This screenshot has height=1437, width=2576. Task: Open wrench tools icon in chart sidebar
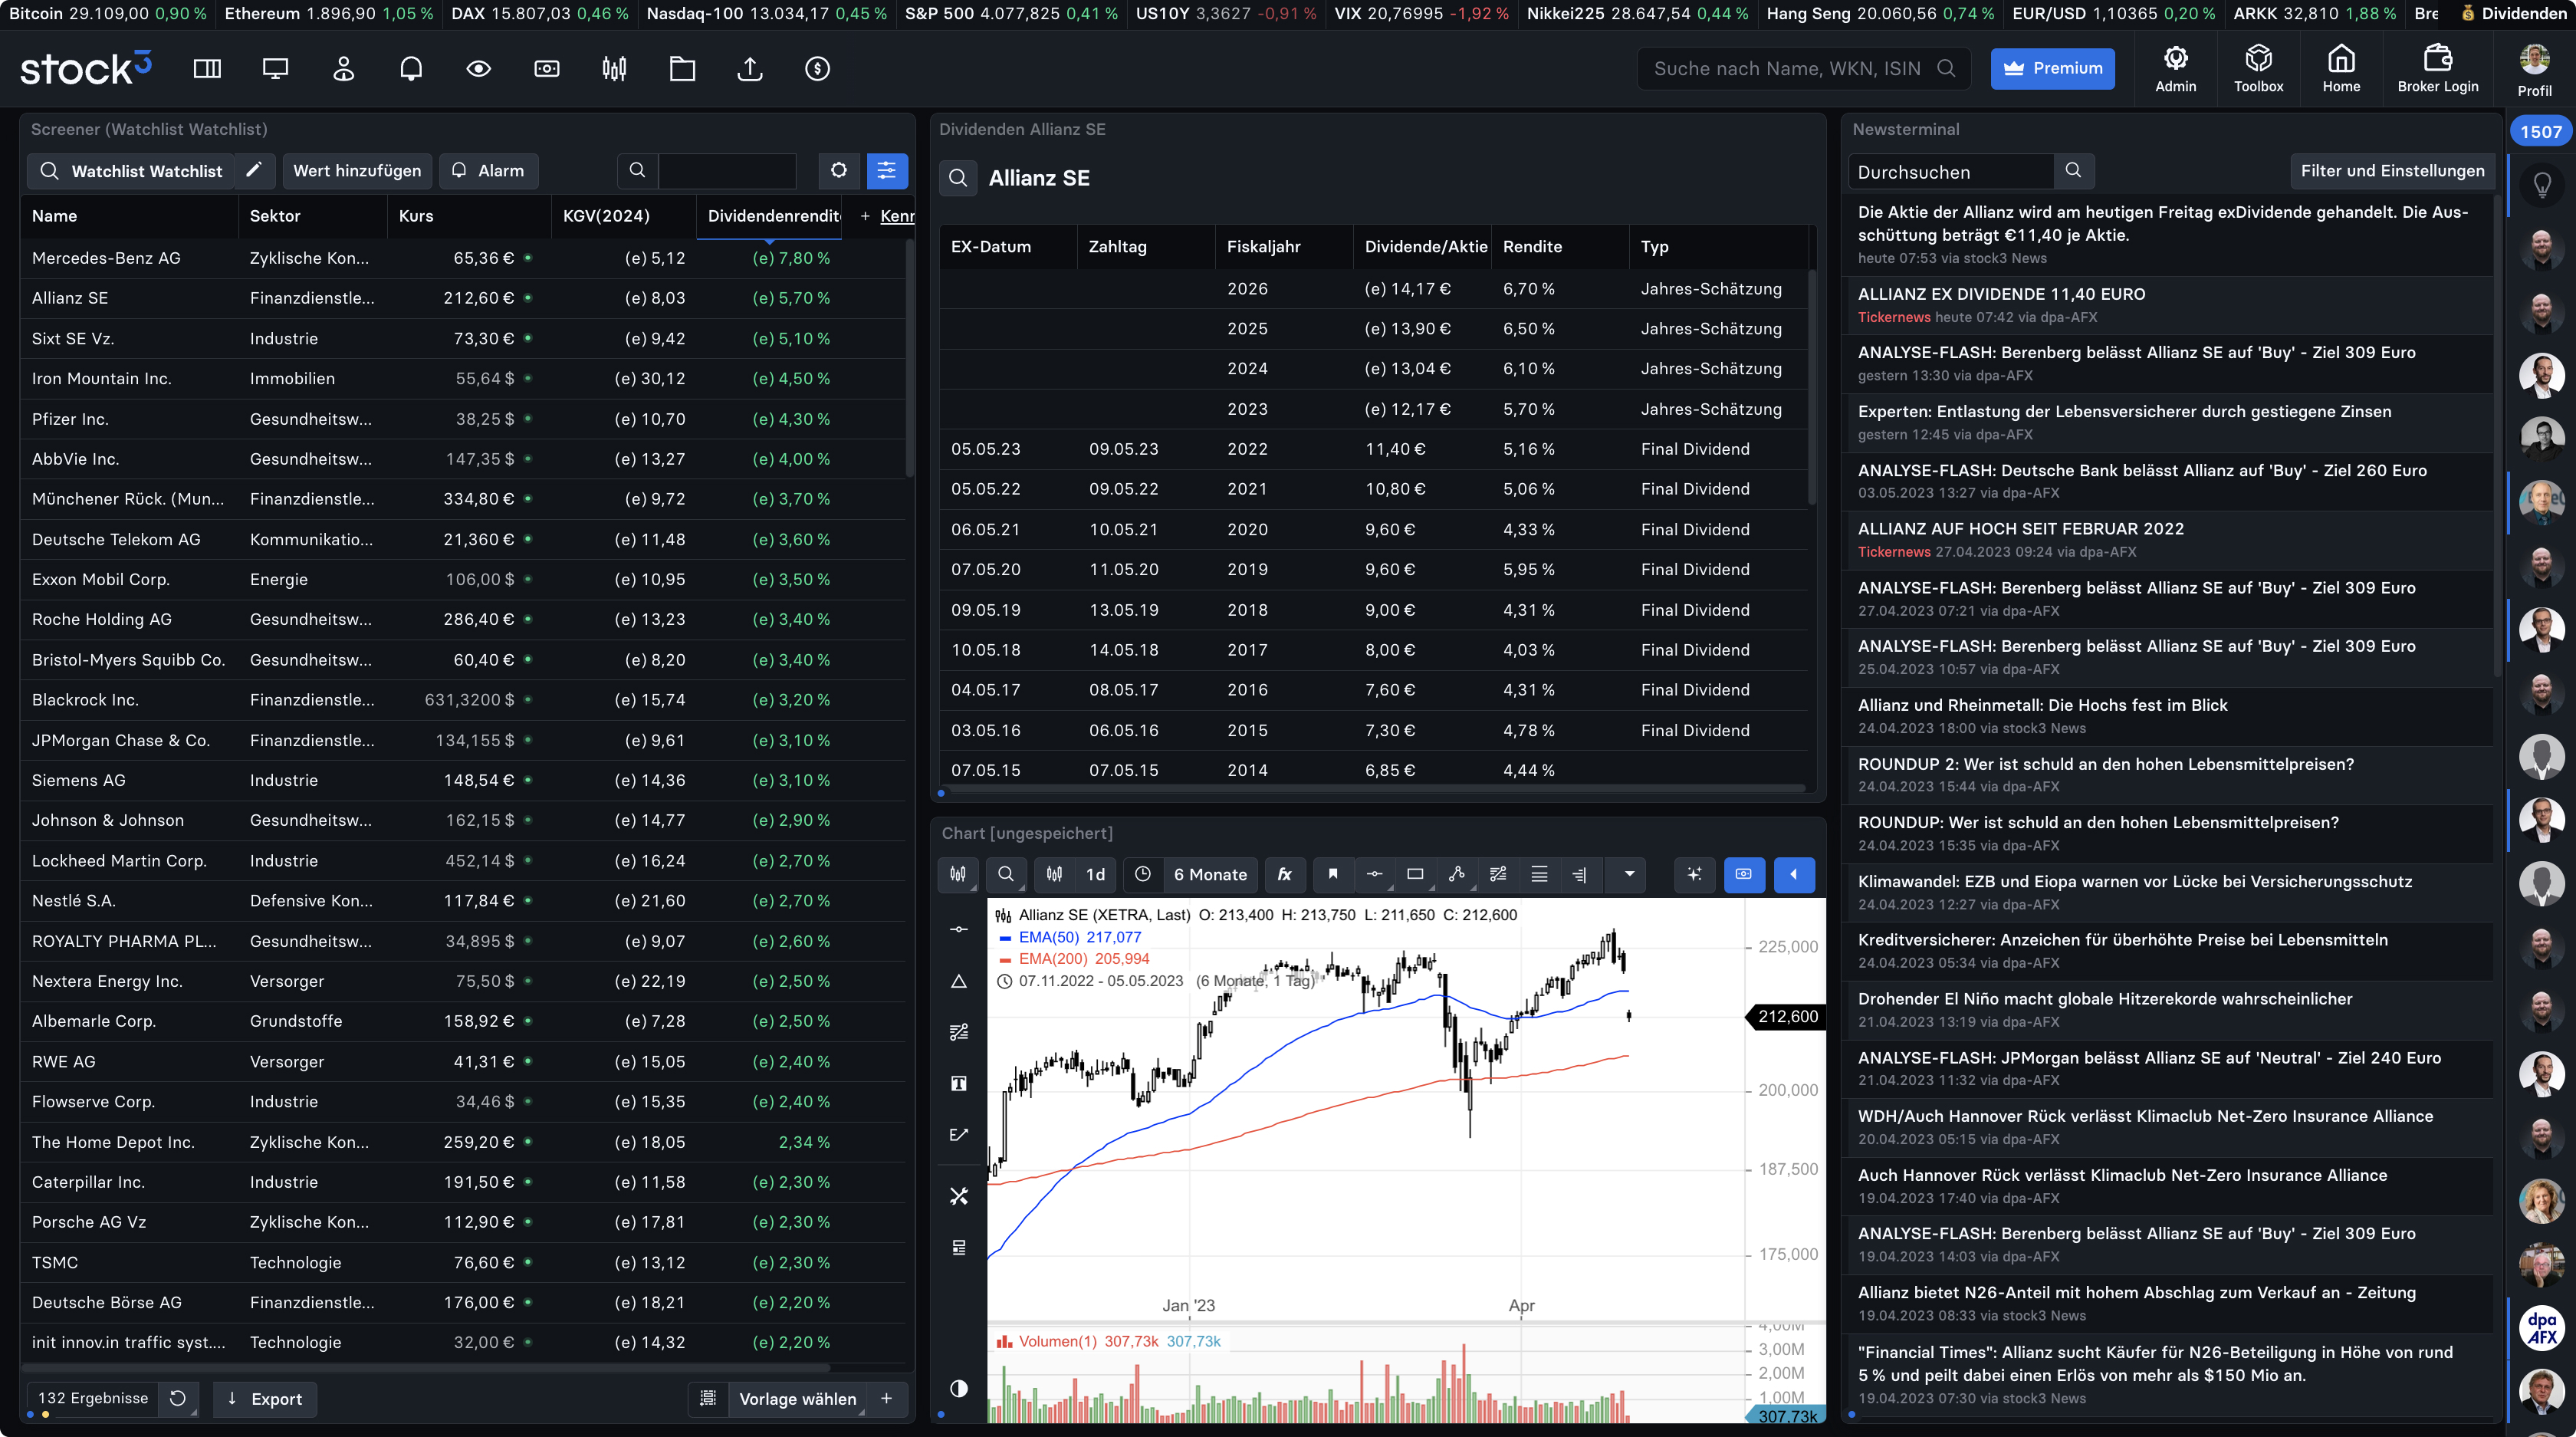[959, 1196]
